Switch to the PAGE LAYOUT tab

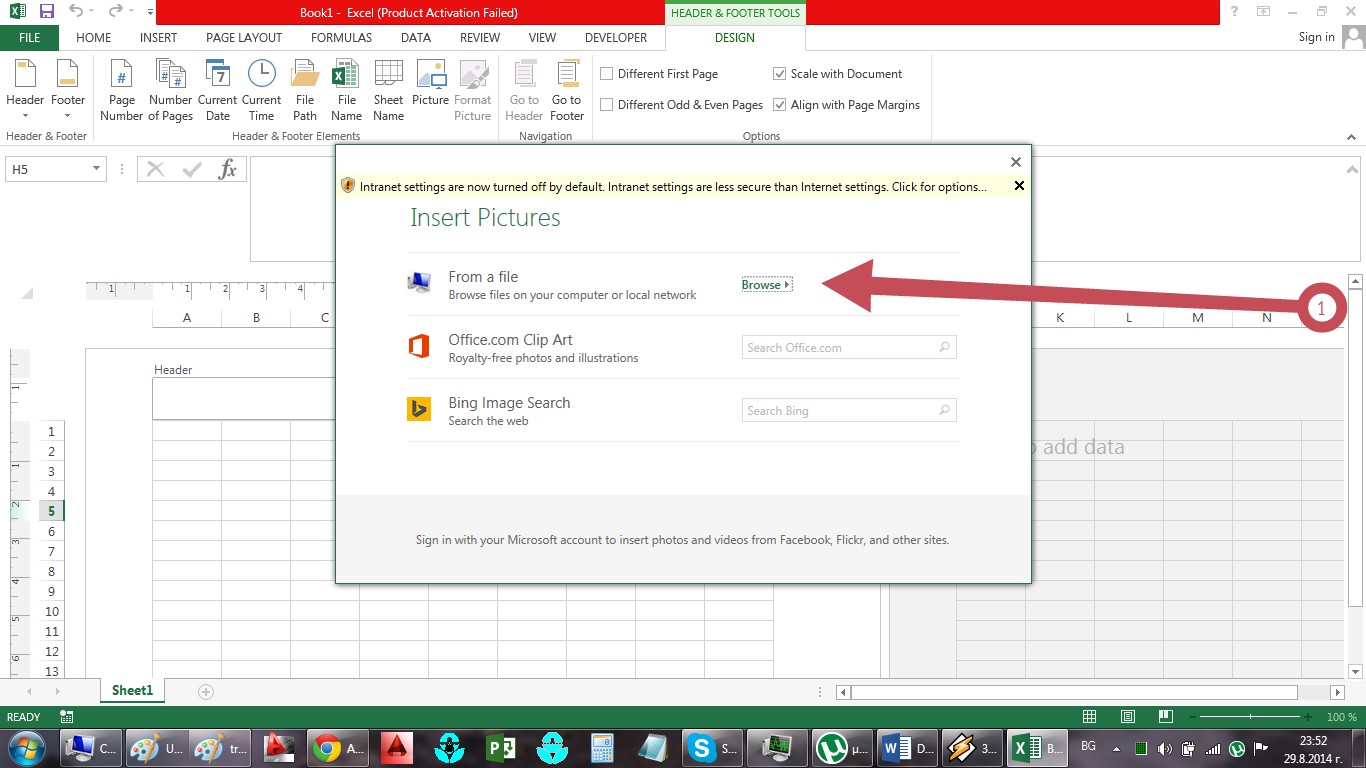[x=244, y=38]
